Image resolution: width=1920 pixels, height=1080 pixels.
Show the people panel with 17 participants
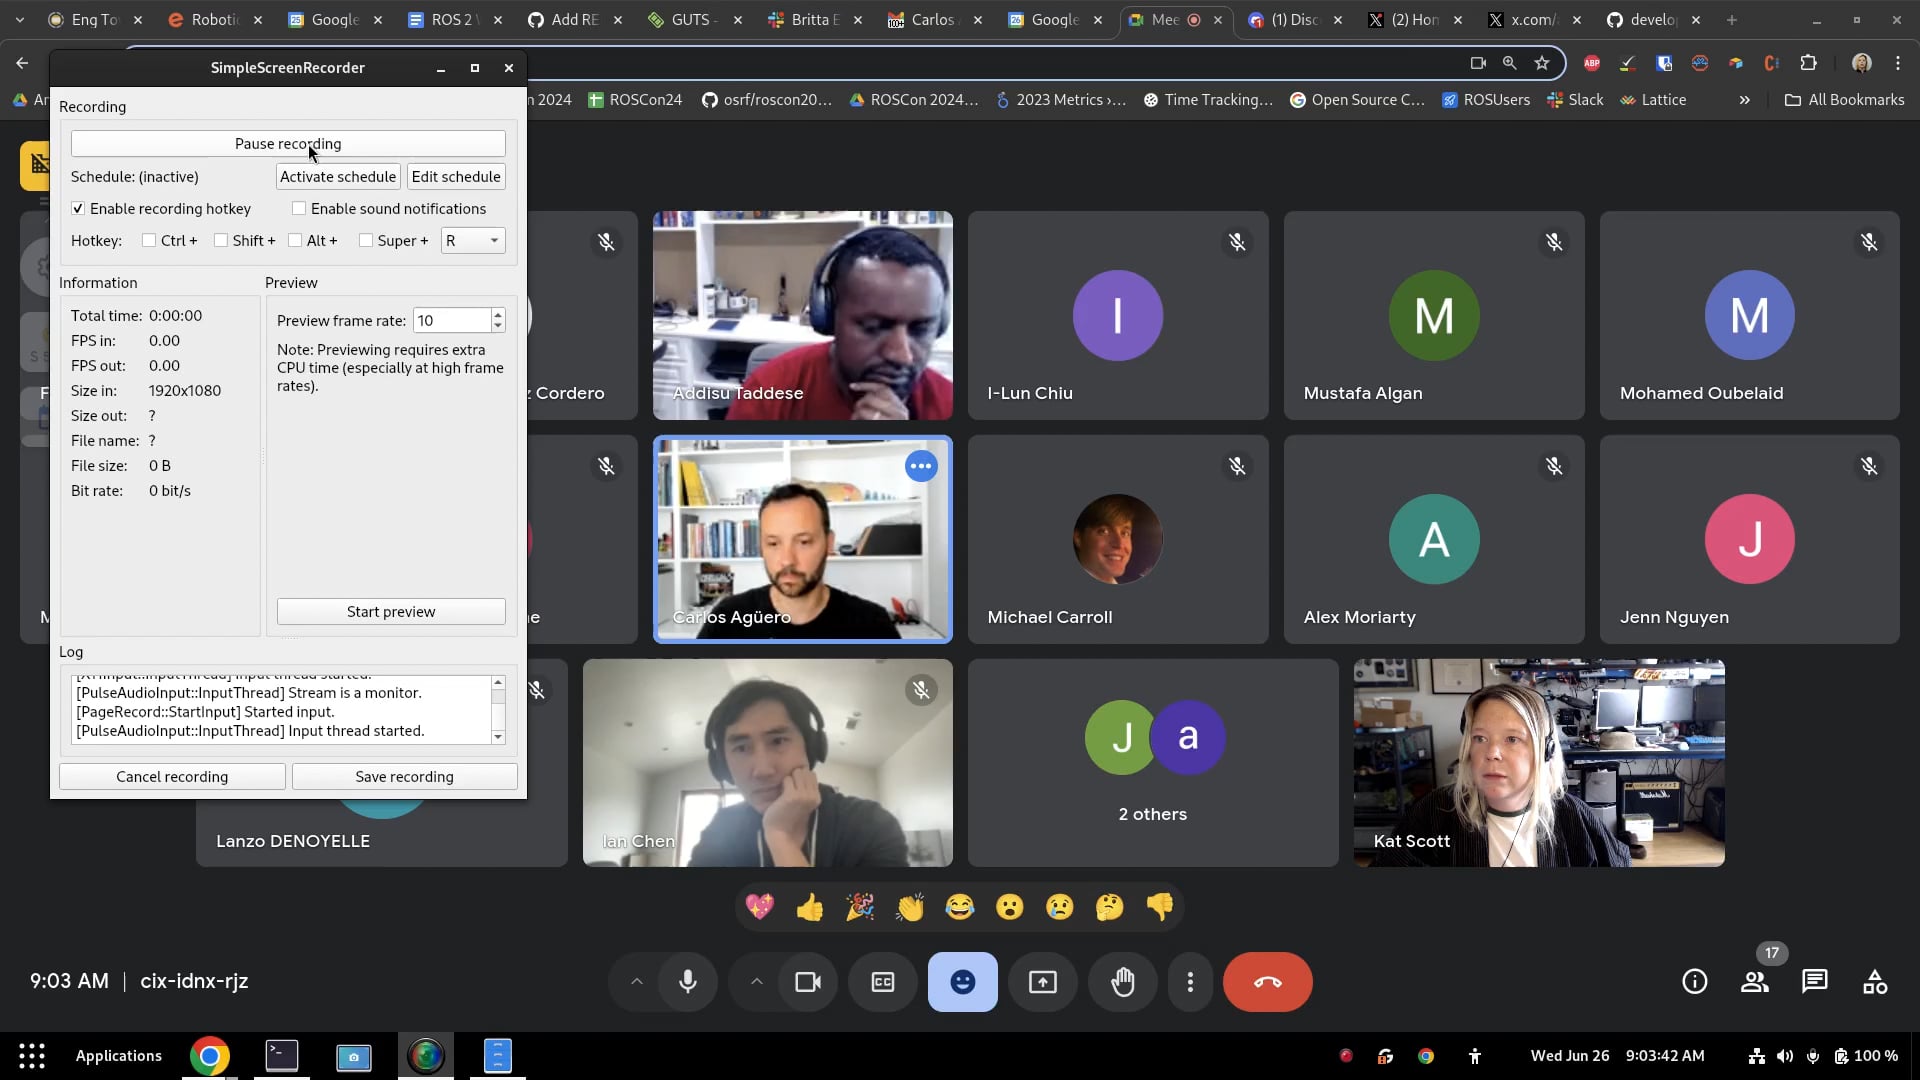1755,982
